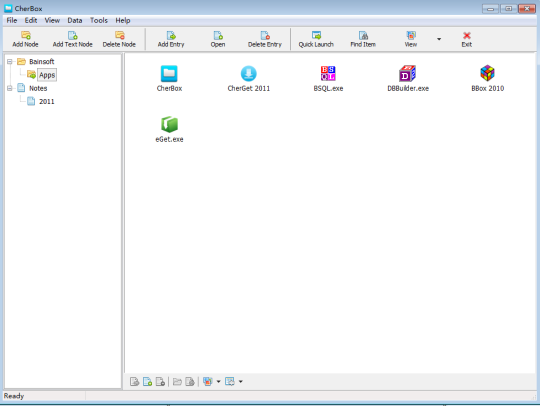The width and height of the screenshot is (540, 406).
Task: Select the CherGet 2011 entry icon
Action: (x=249, y=73)
